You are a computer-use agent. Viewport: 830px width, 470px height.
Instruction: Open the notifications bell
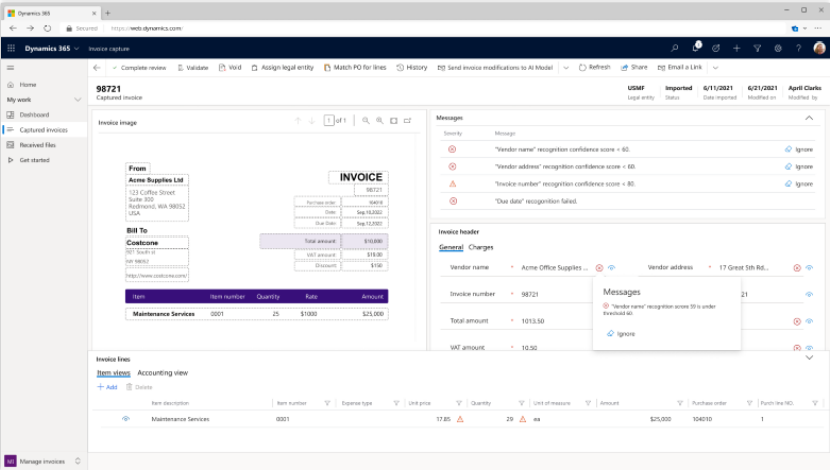[x=696, y=48]
